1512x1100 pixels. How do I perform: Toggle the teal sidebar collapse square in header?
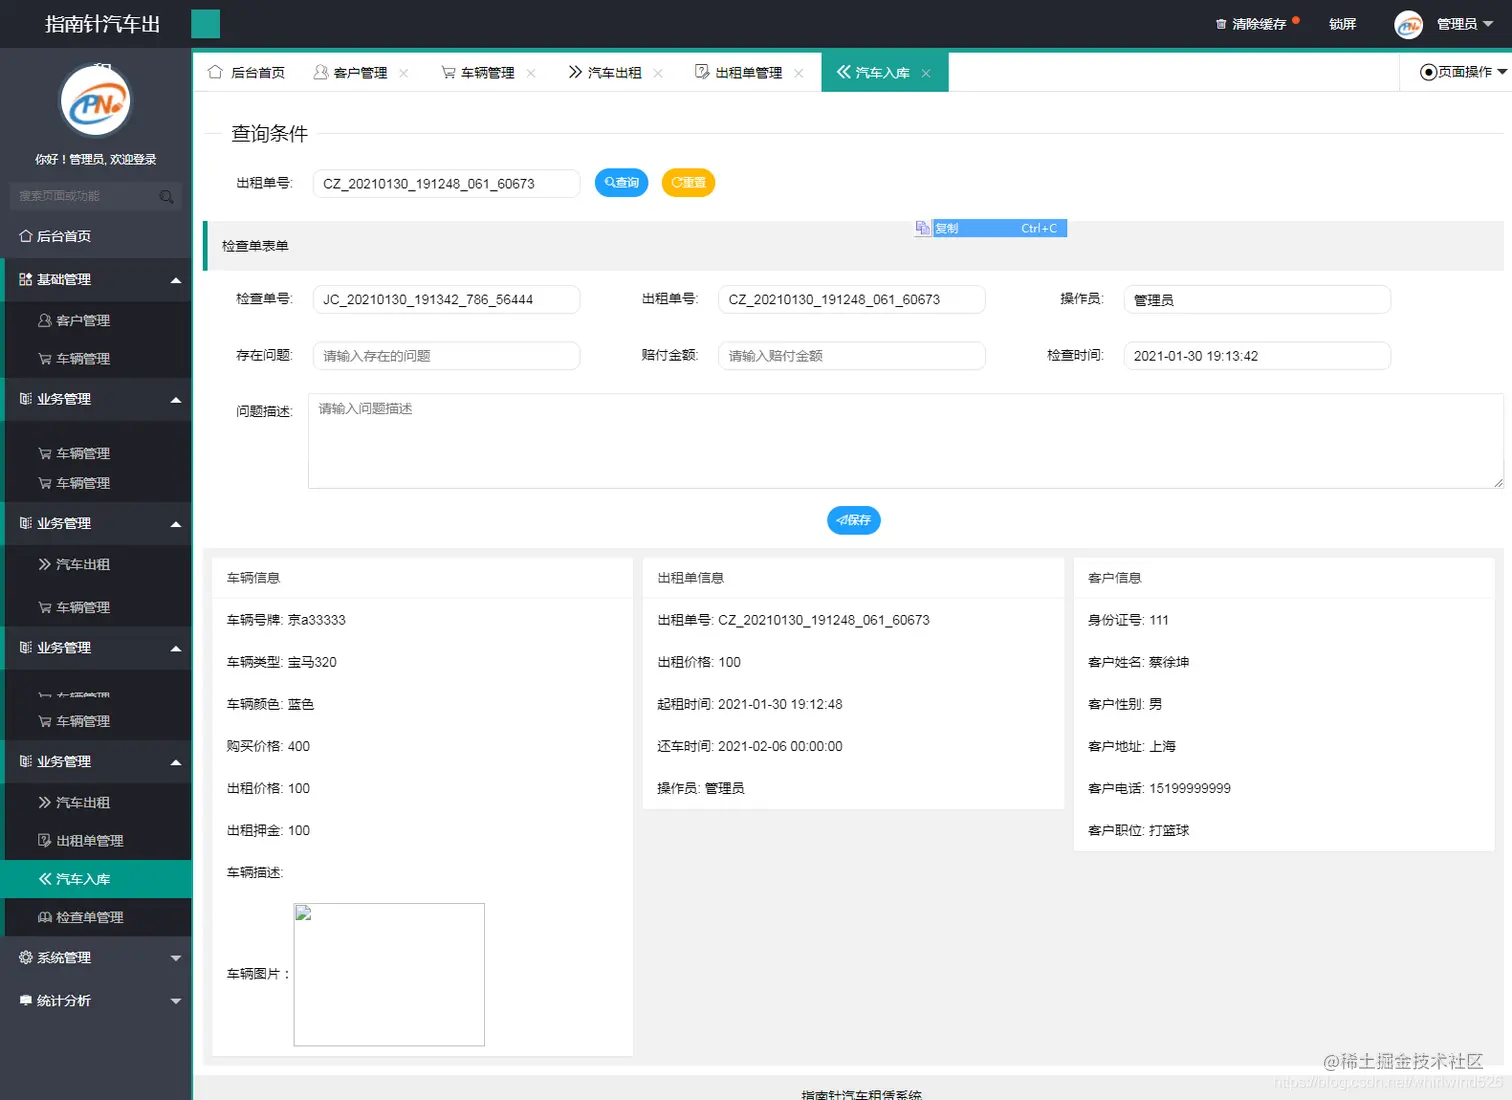pyautogui.click(x=205, y=24)
